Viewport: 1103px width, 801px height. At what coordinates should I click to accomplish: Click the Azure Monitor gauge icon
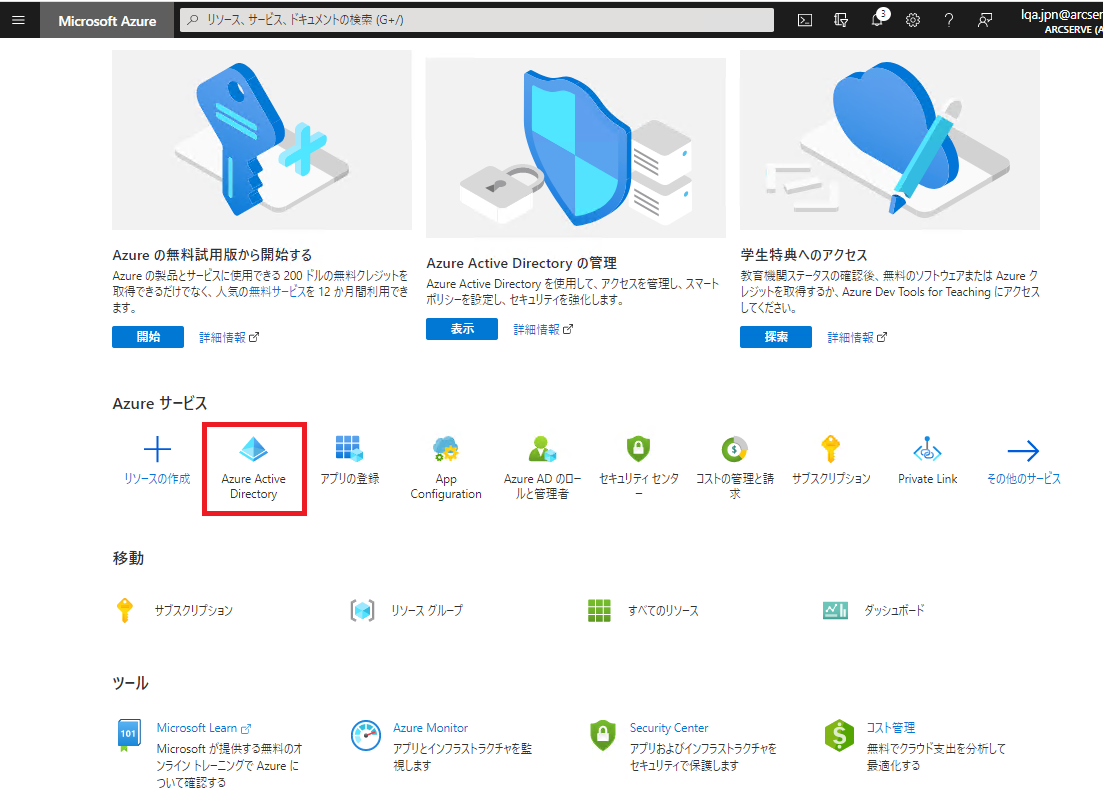click(x=366, y=736)
